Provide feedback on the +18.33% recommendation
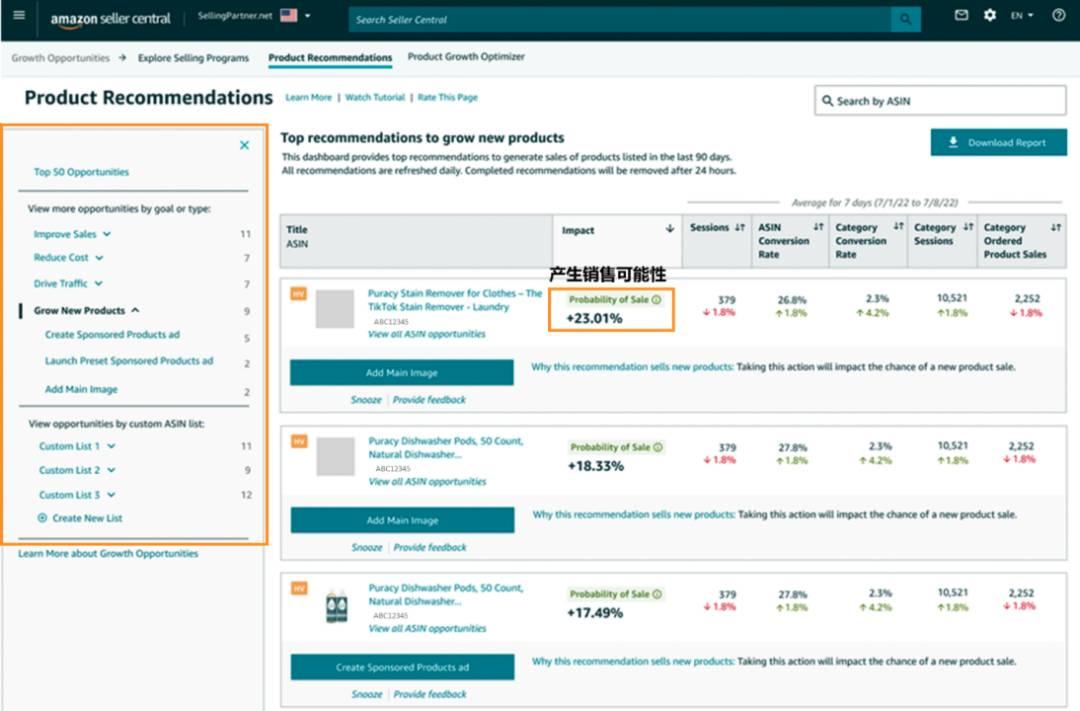 pos(430,547)
